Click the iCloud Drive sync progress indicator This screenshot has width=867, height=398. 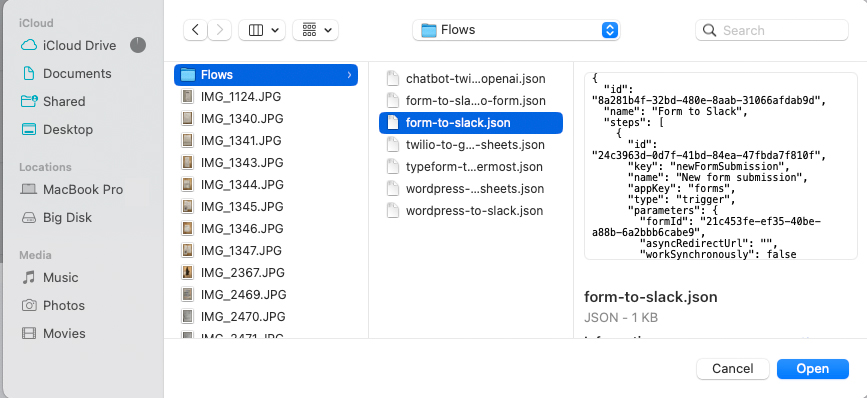tap(138, 45)
